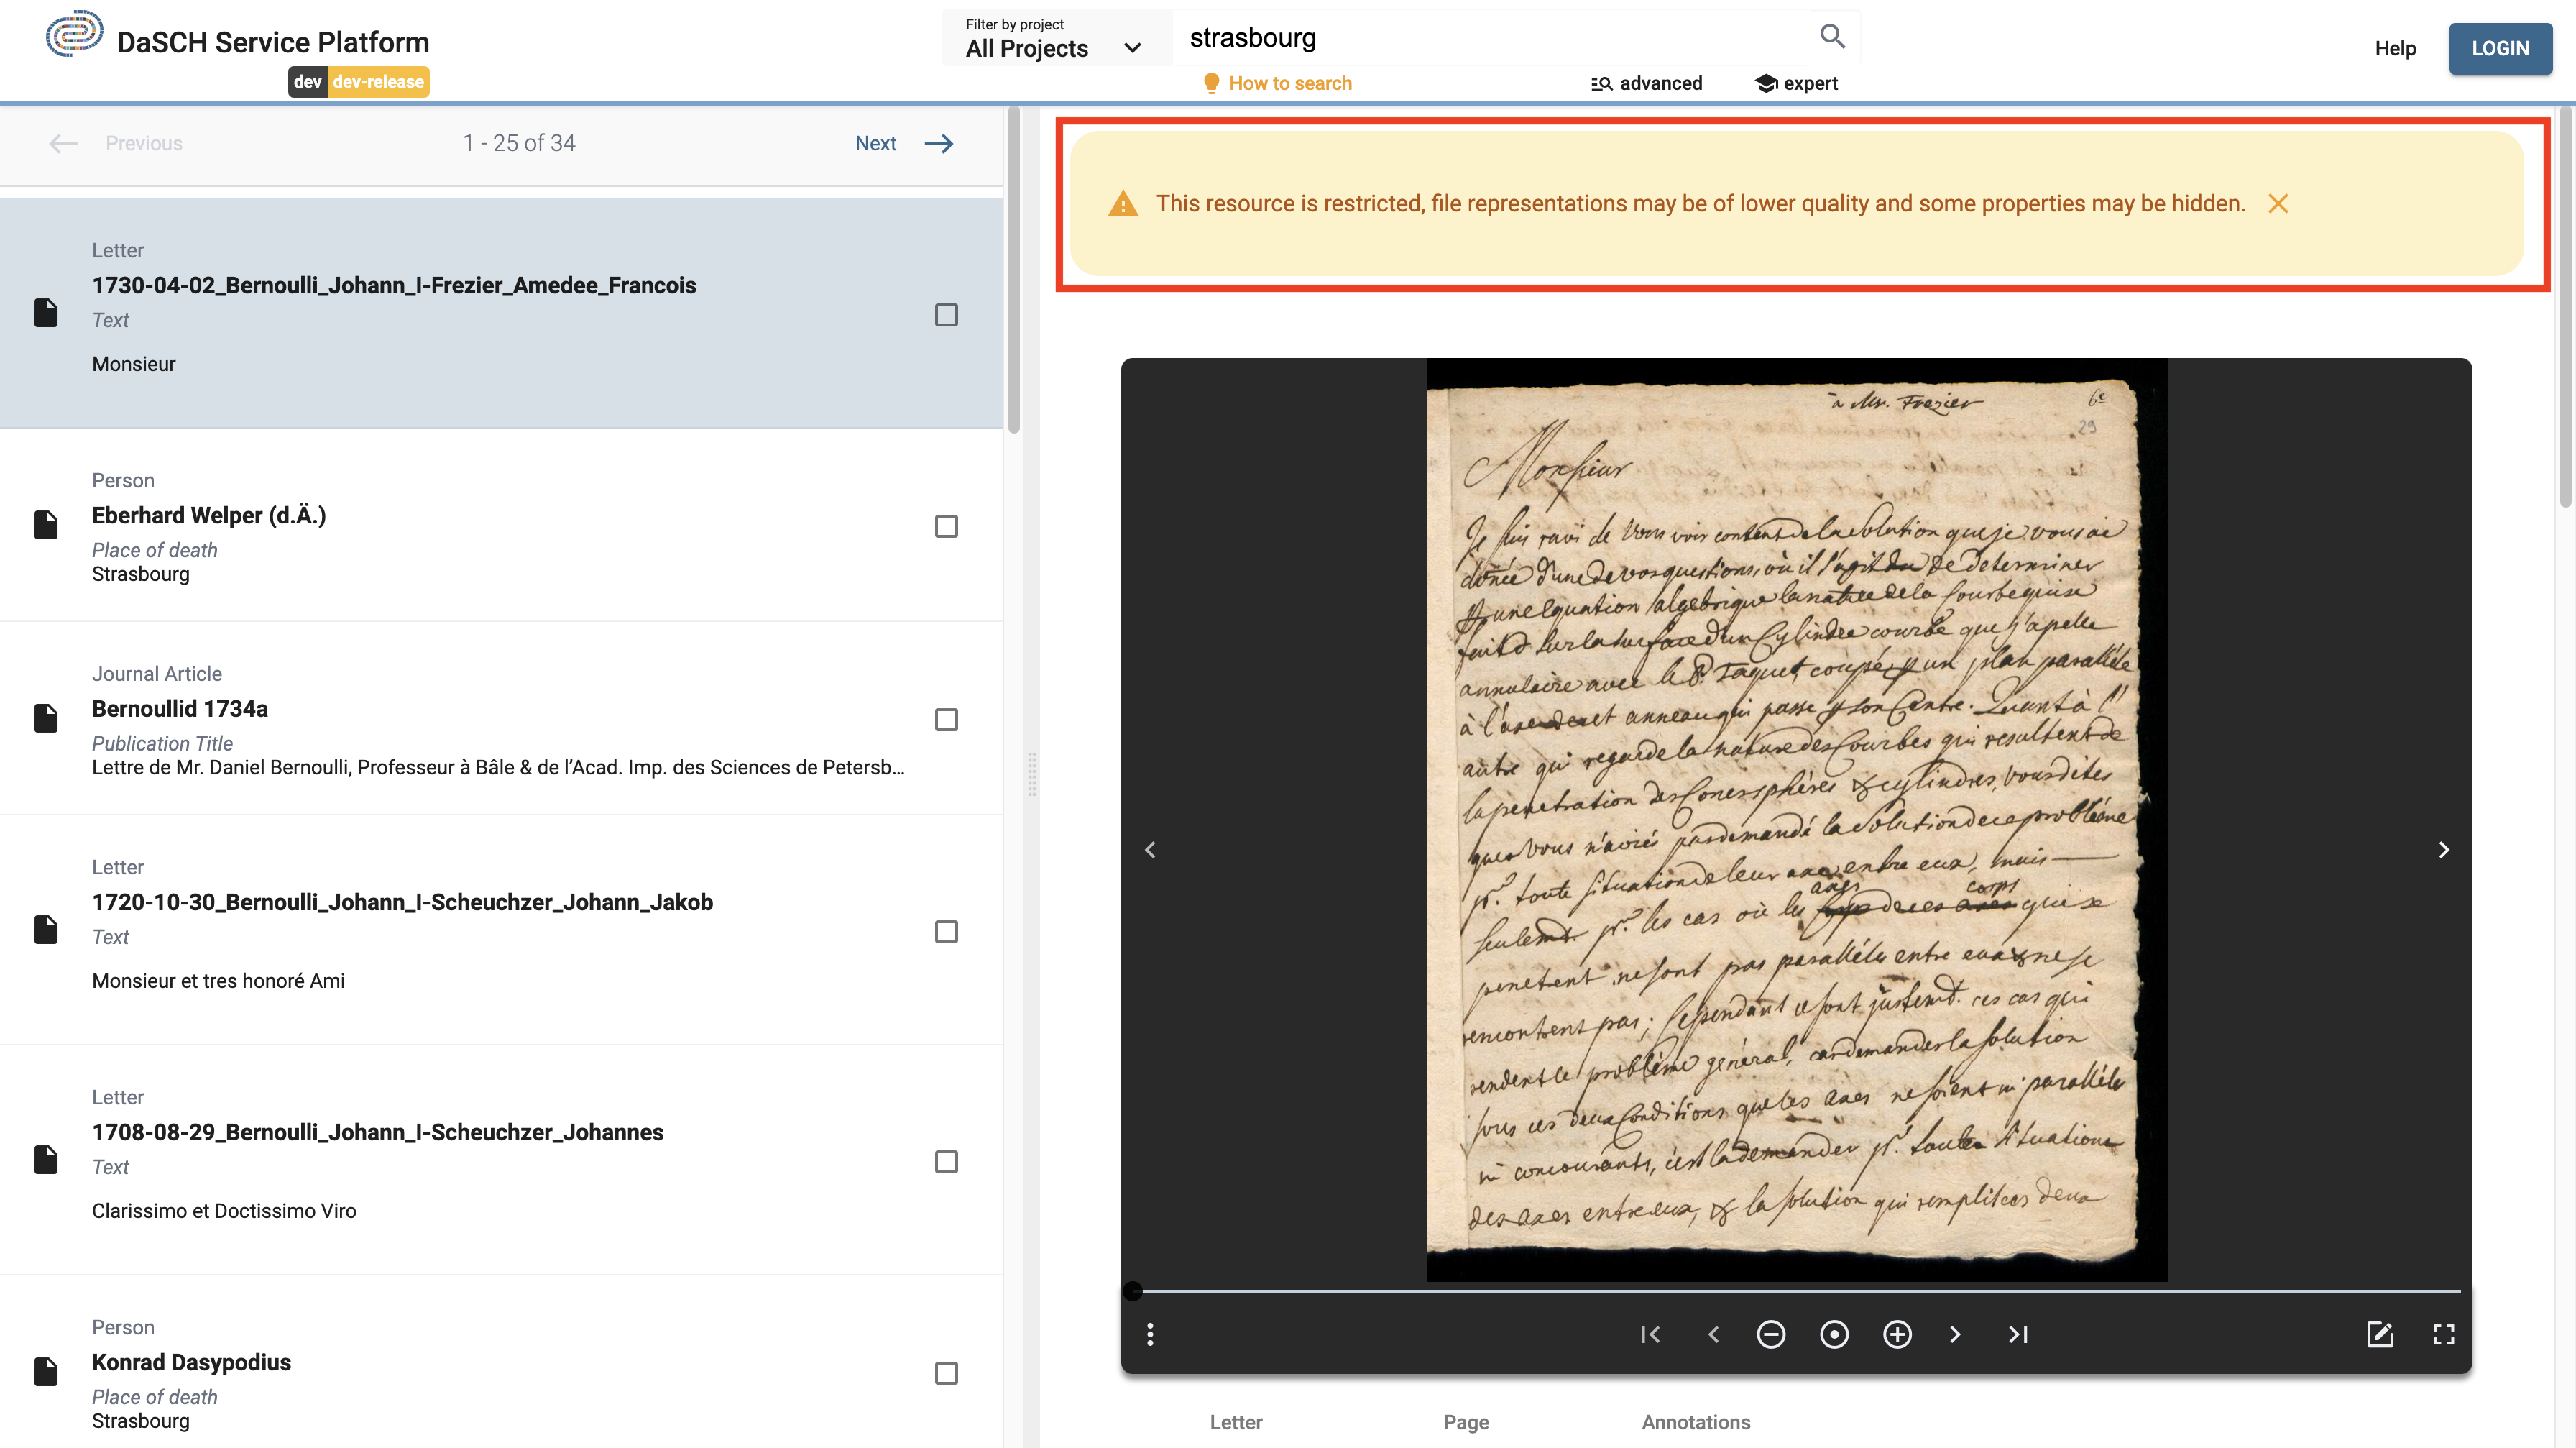Click the next page arrow in results list
Viewport: 2576px width, 1448px height.
click(x=939, y=143)
